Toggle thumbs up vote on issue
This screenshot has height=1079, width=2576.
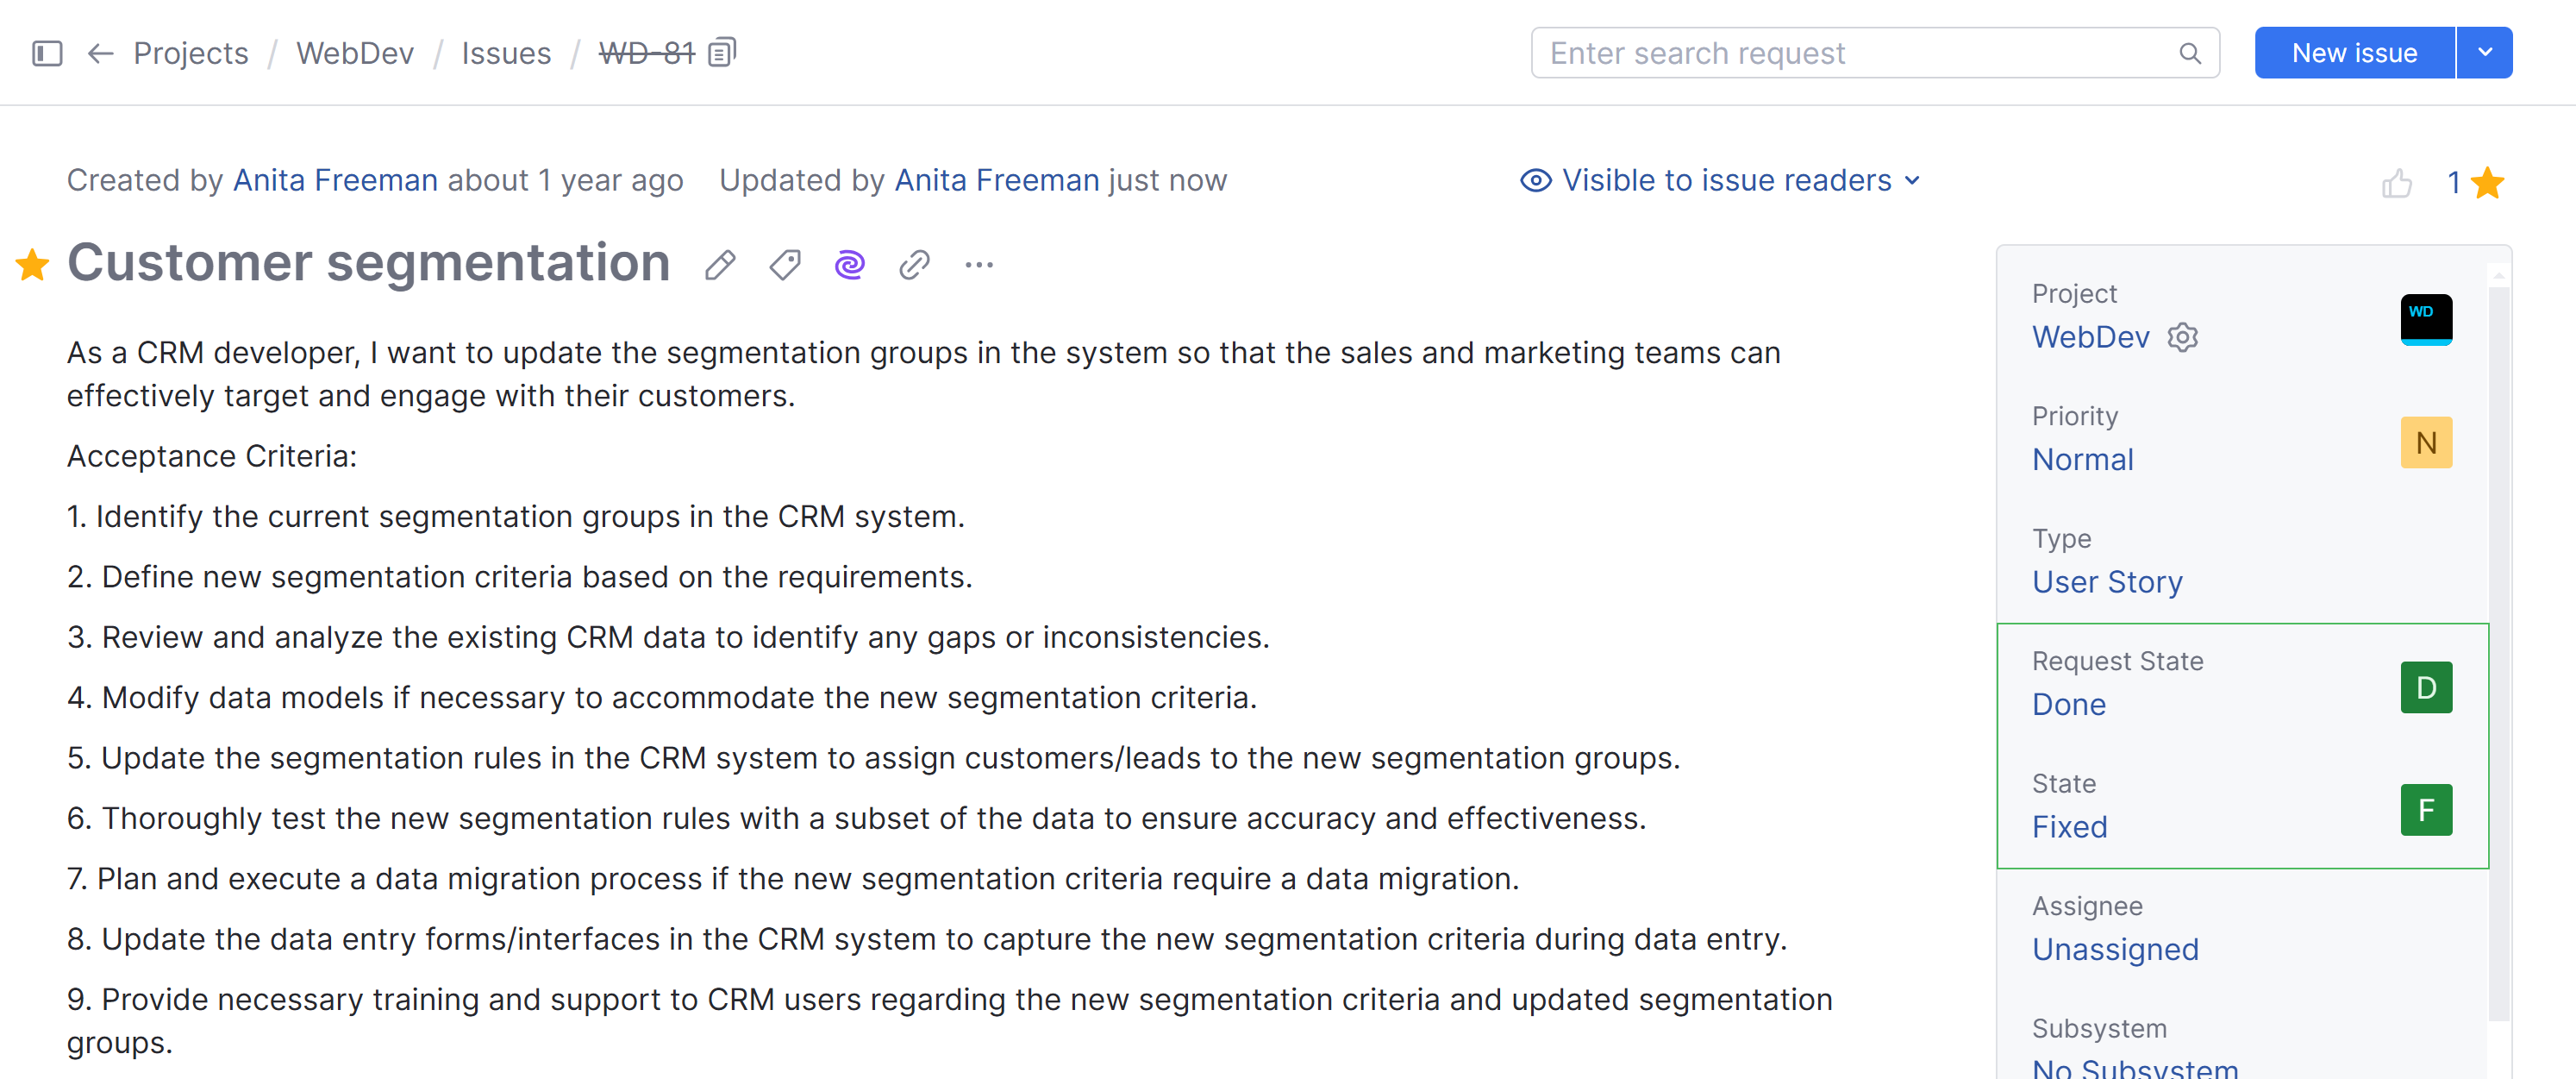point(2397,183)
